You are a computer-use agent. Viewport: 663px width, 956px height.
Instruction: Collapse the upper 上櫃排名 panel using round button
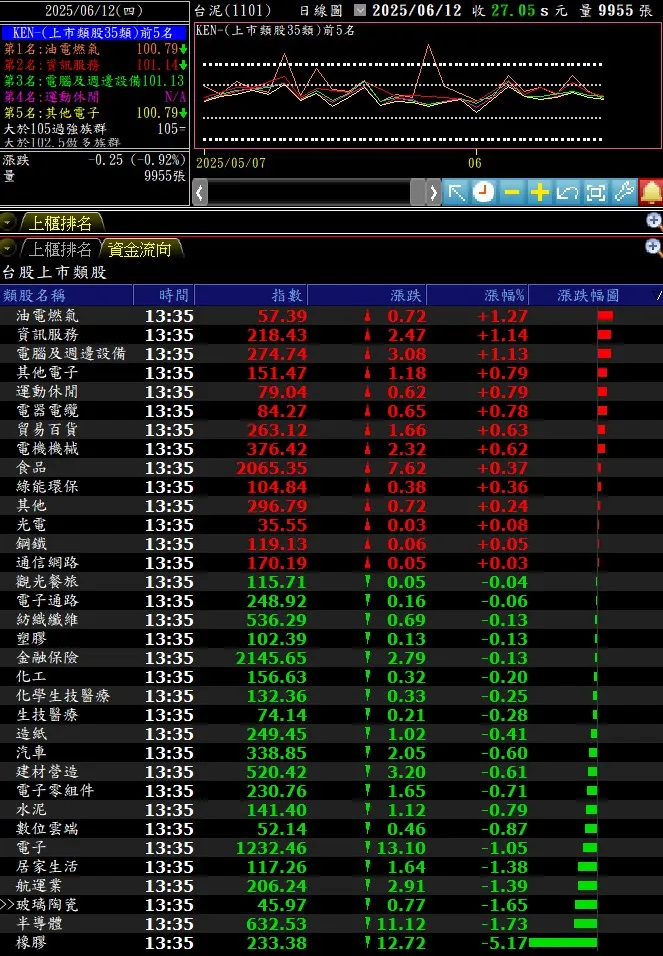[7, 222]
